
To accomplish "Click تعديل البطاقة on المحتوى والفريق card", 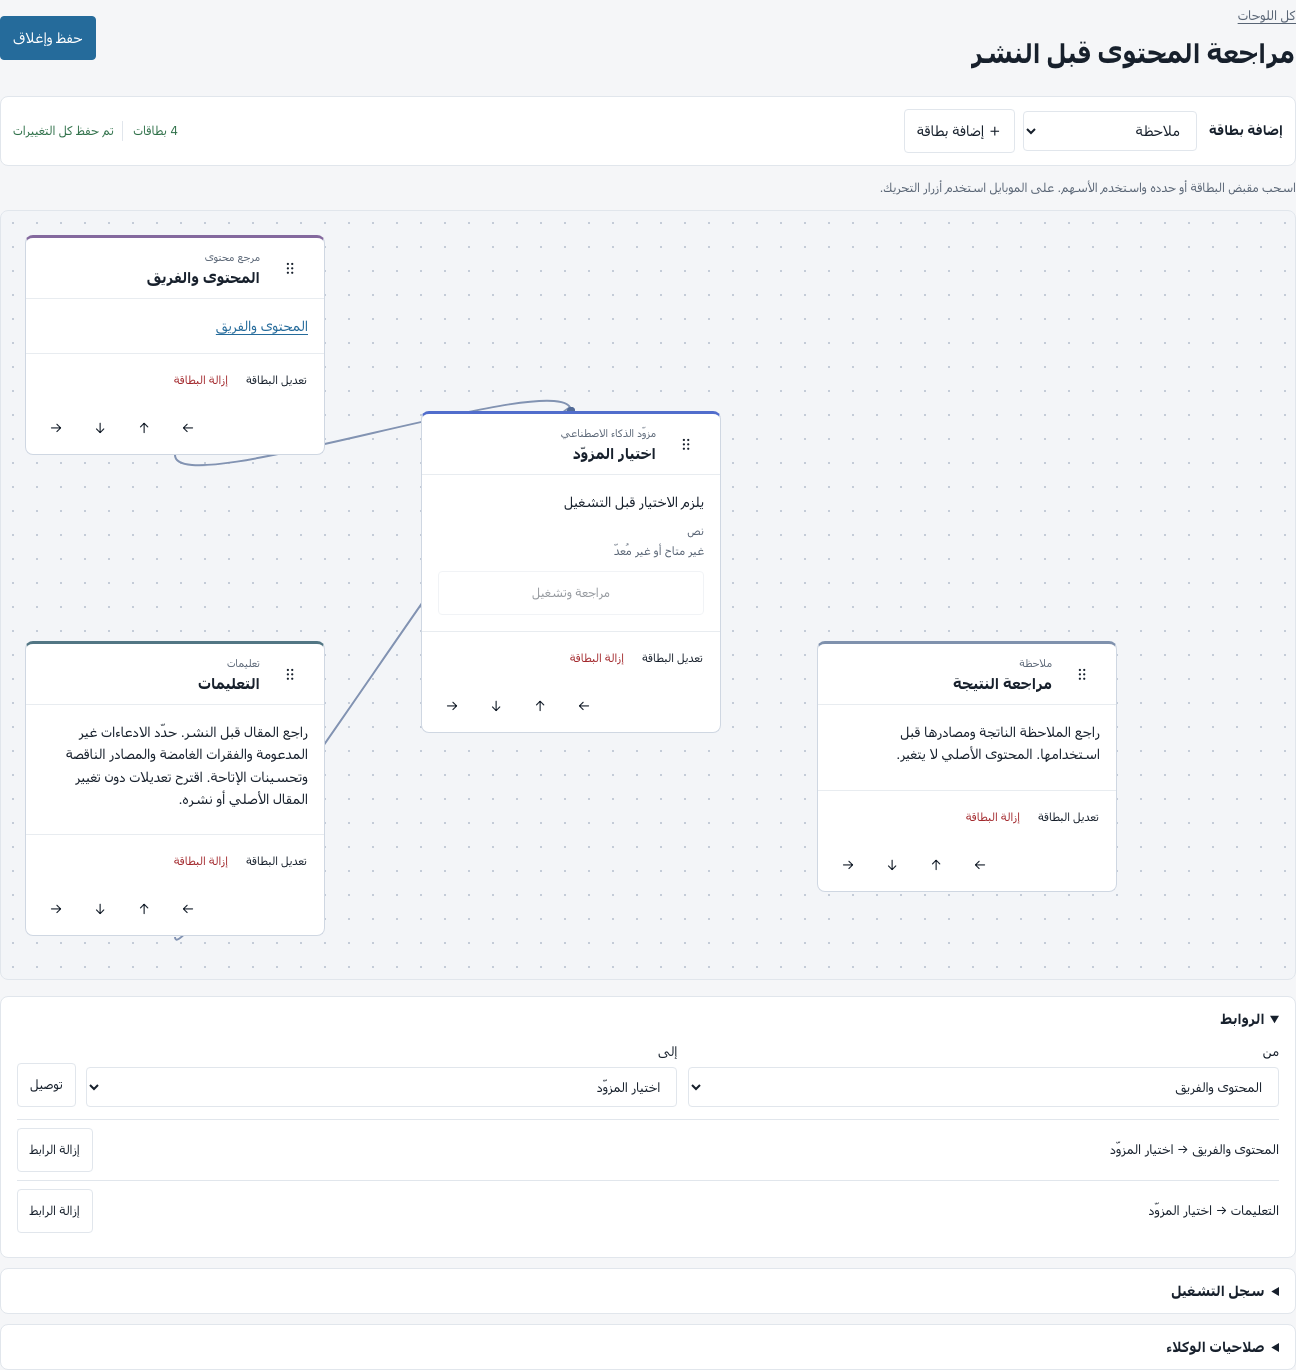I will (276, 380).
